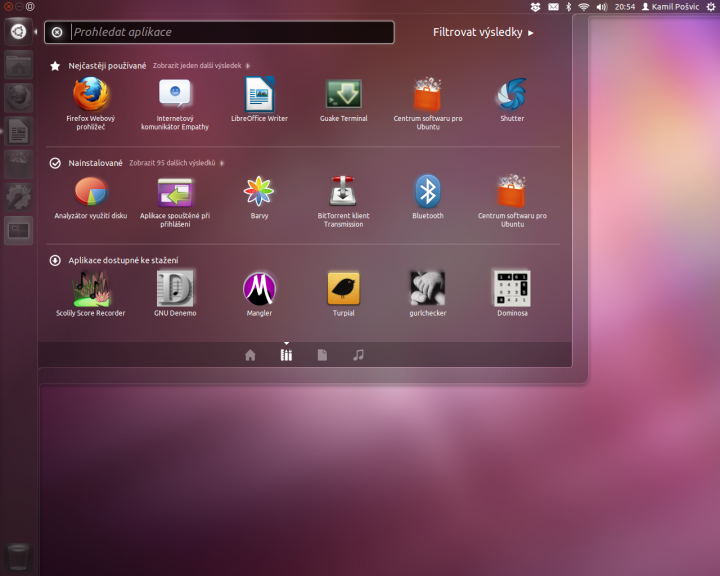
Task: Switch to the Music lens
Action: pos(358,355)
